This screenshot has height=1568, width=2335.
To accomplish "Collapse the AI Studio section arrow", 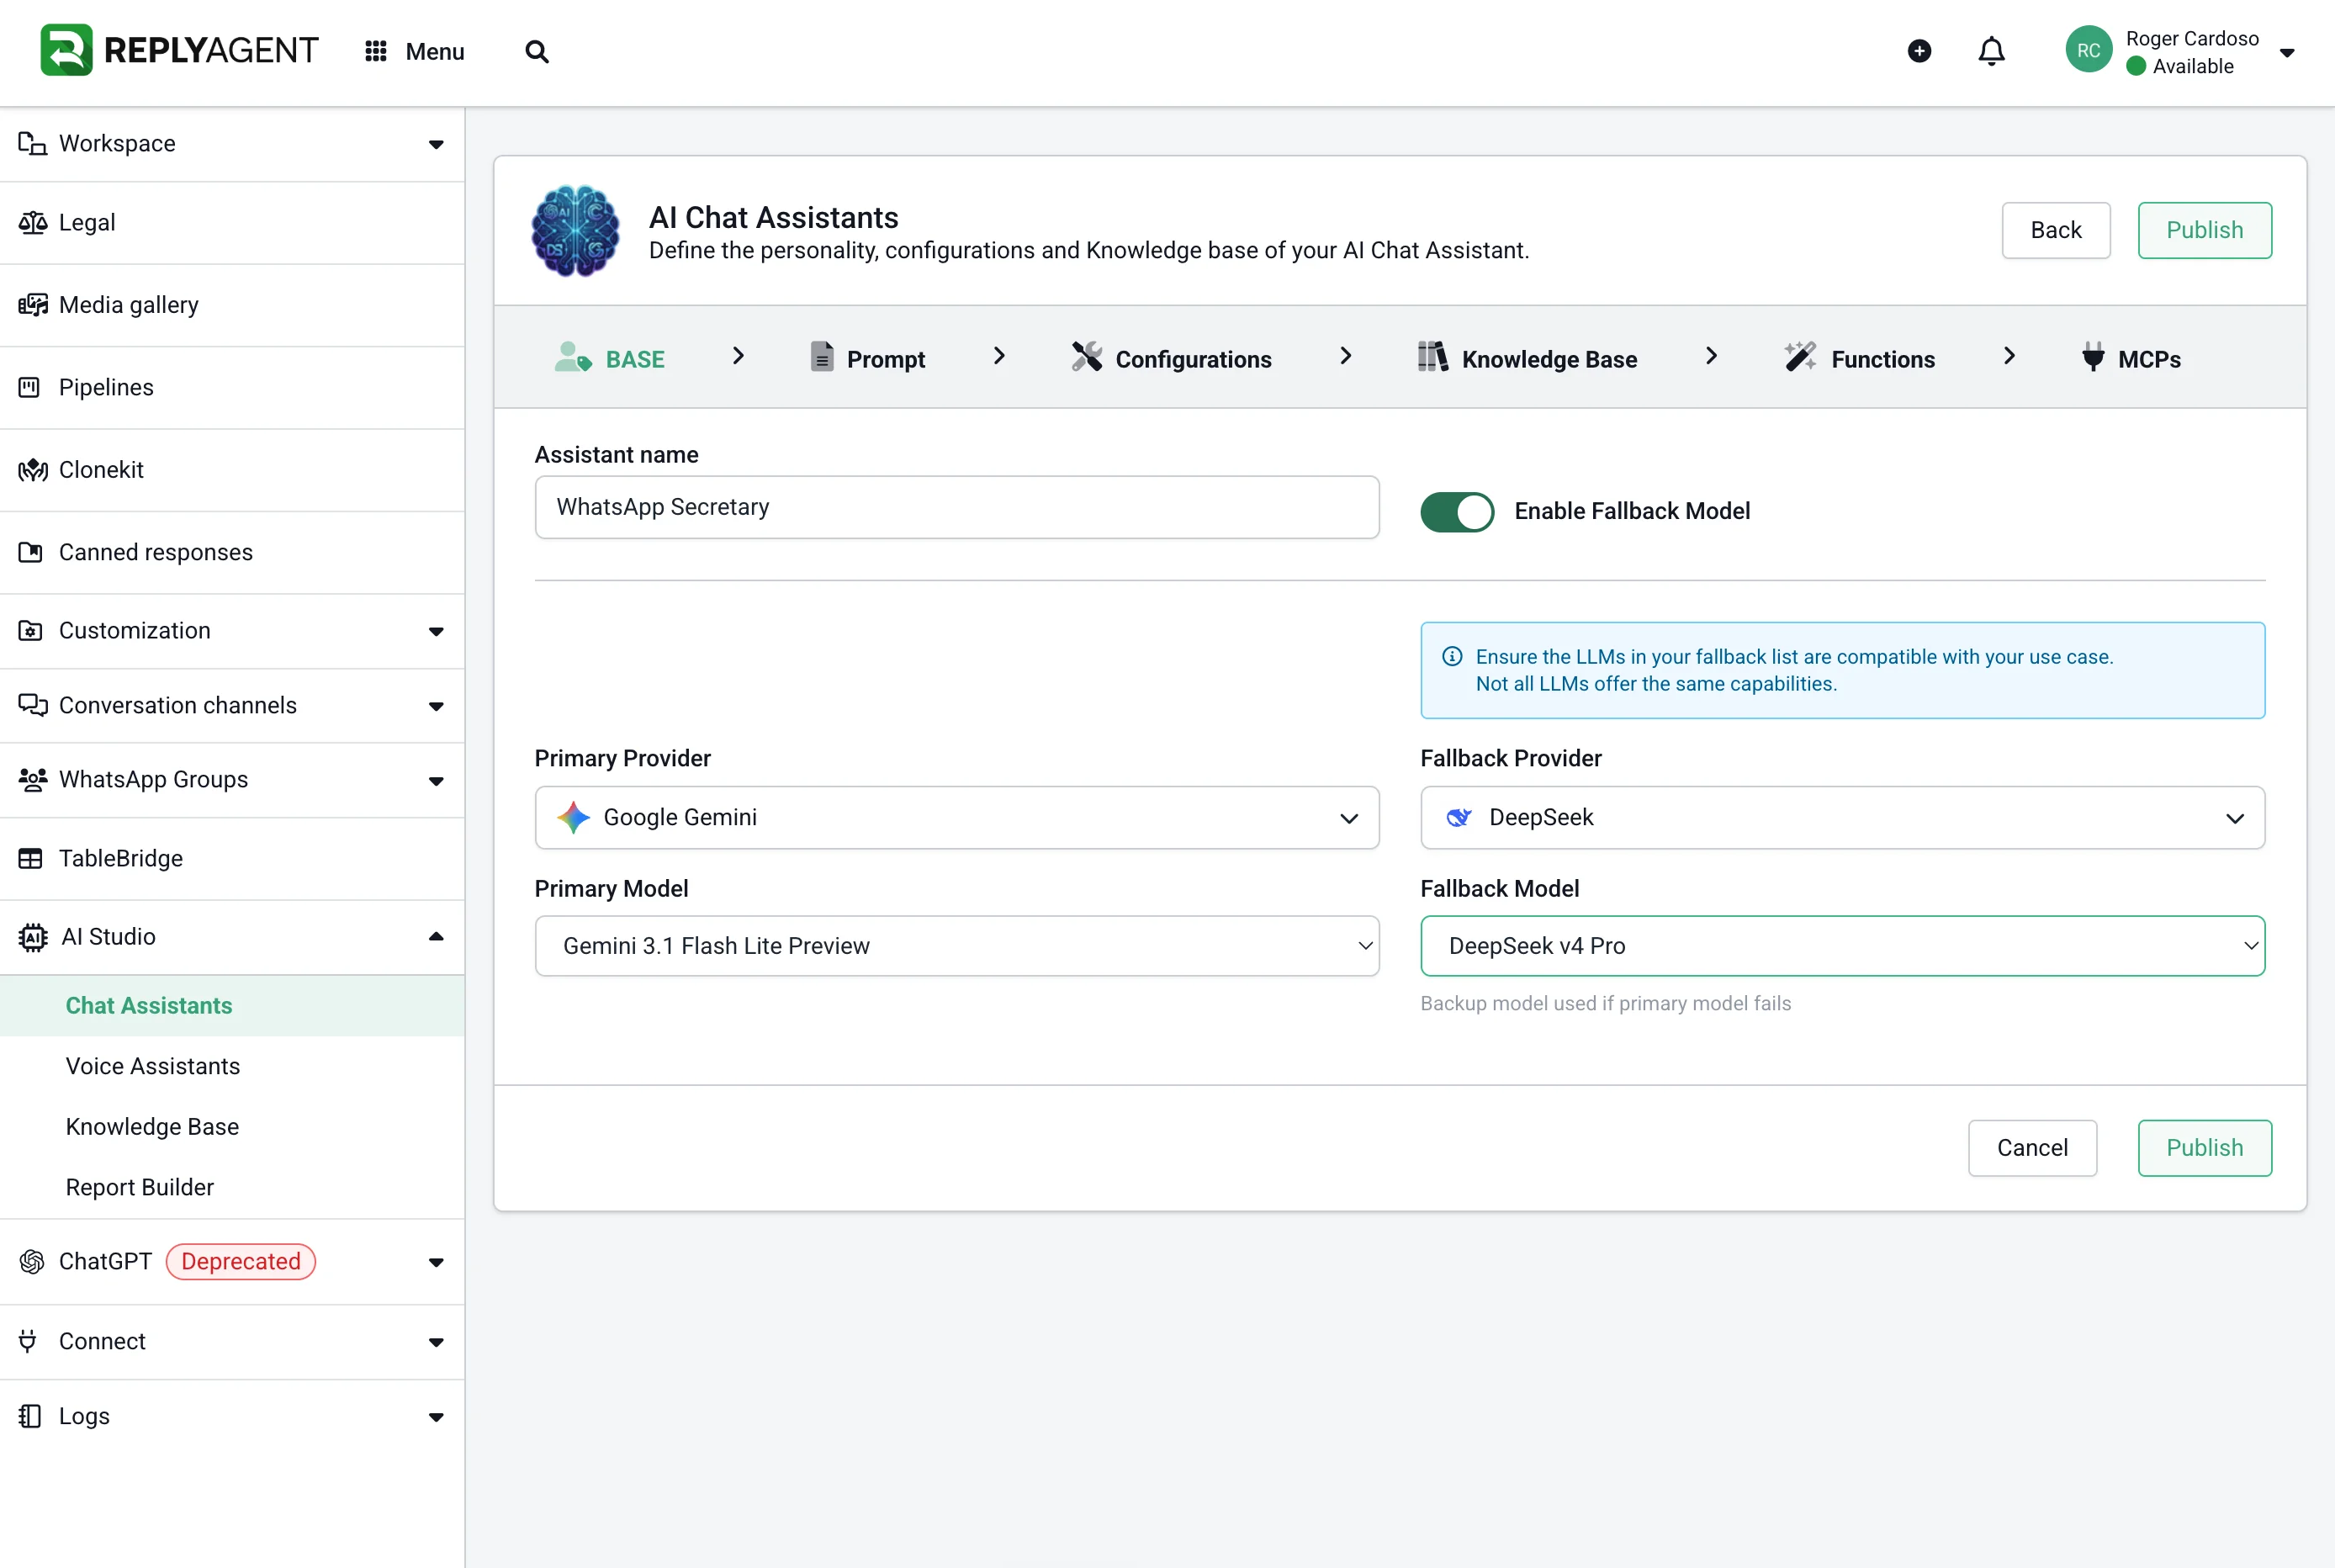I will tap(436, 936).
